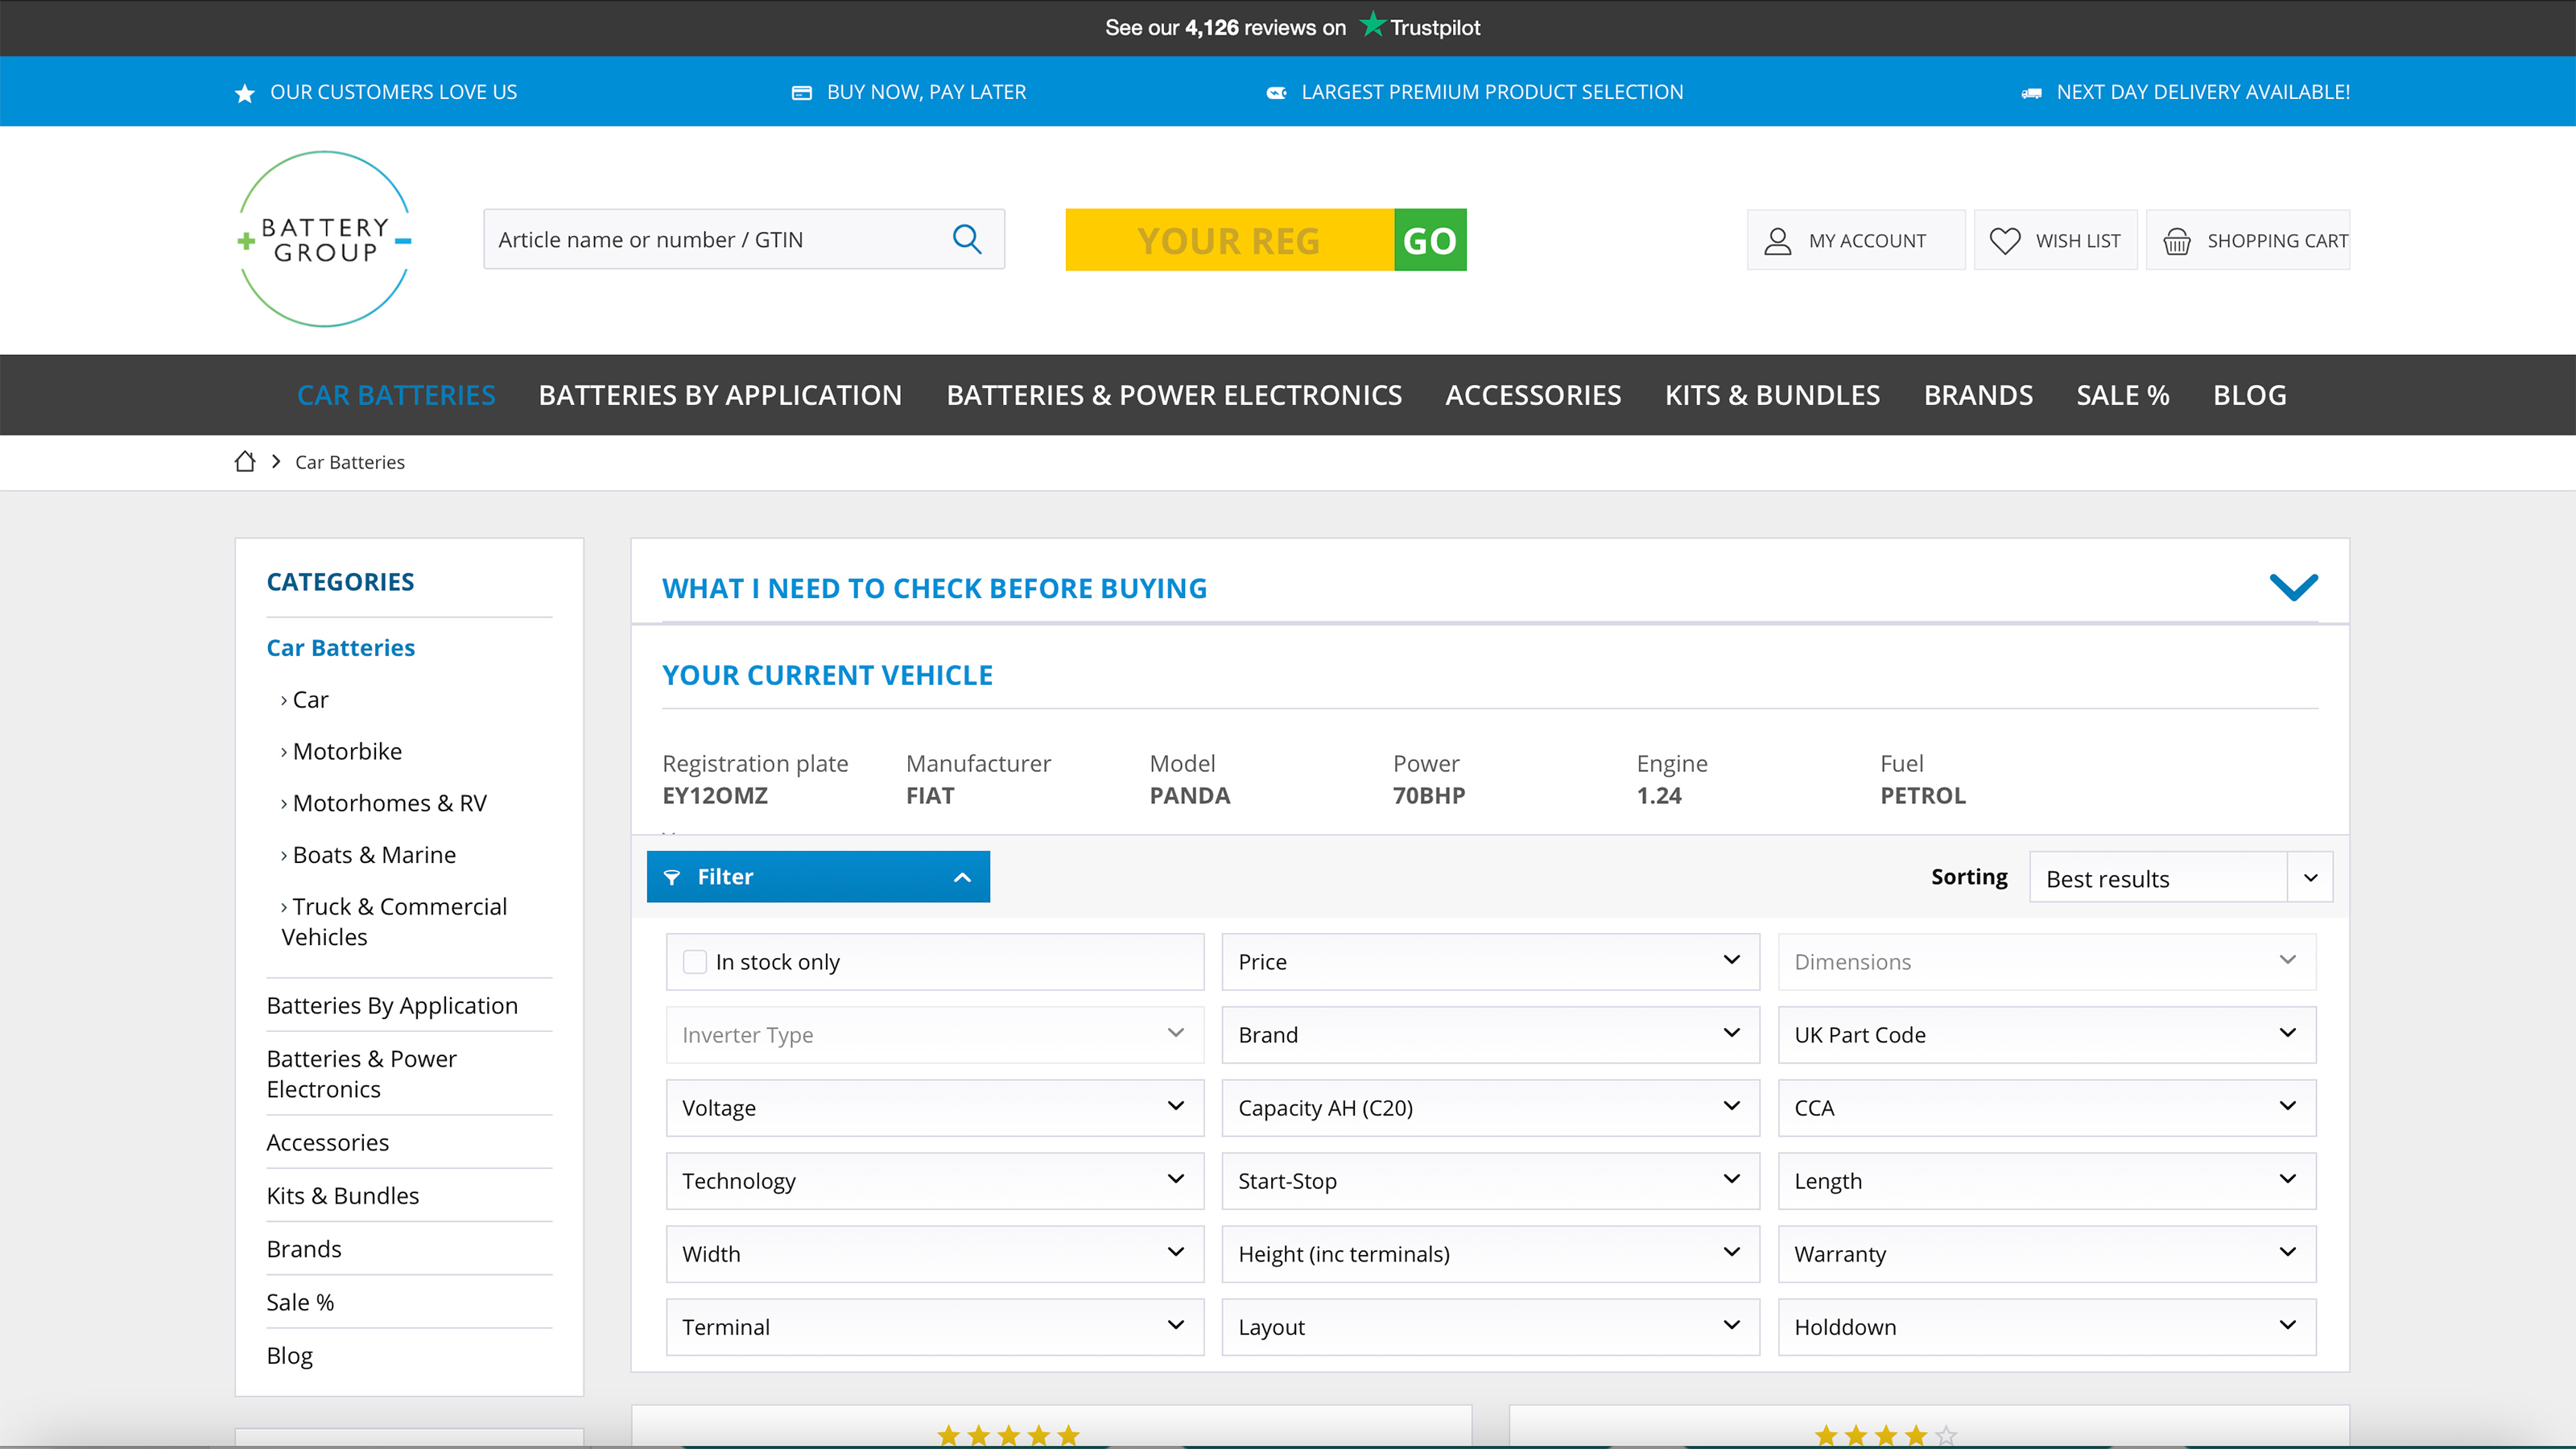Viewport: 2576px width, 1449px height.
Task: Click the Shopping Cart basket icon
Action: click(x=2176, y=241)
